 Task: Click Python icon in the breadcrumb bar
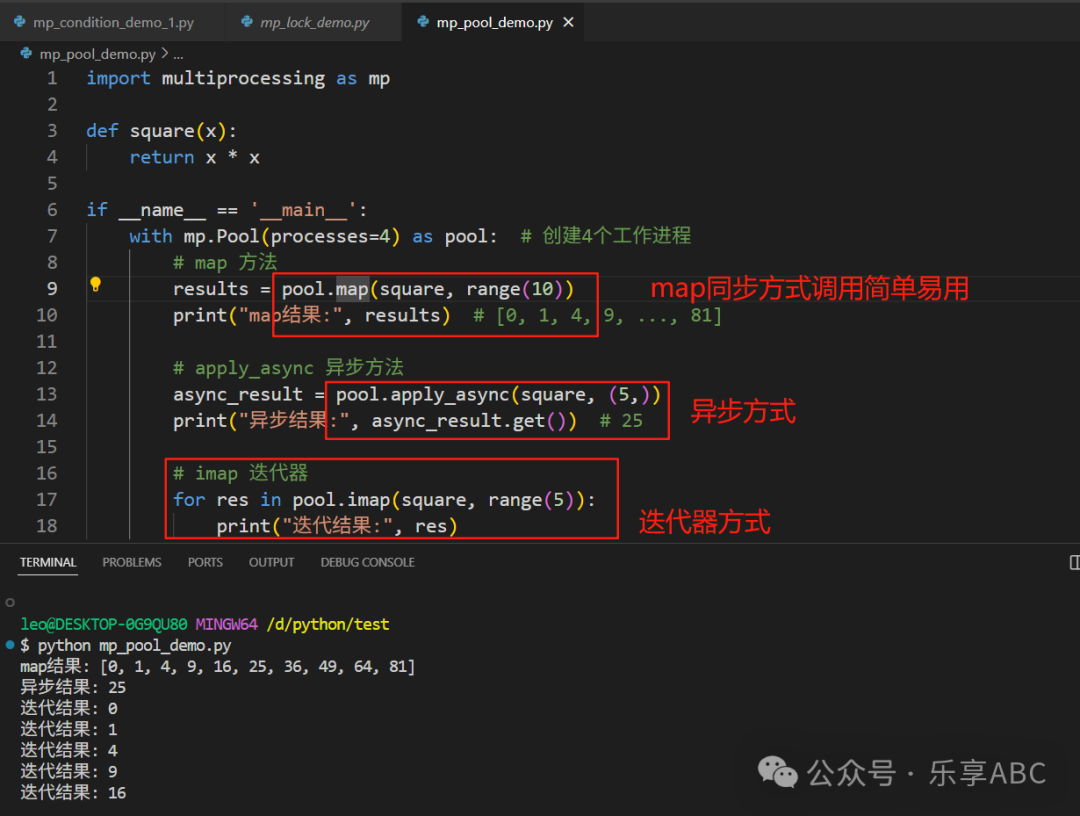coord(26,53)
